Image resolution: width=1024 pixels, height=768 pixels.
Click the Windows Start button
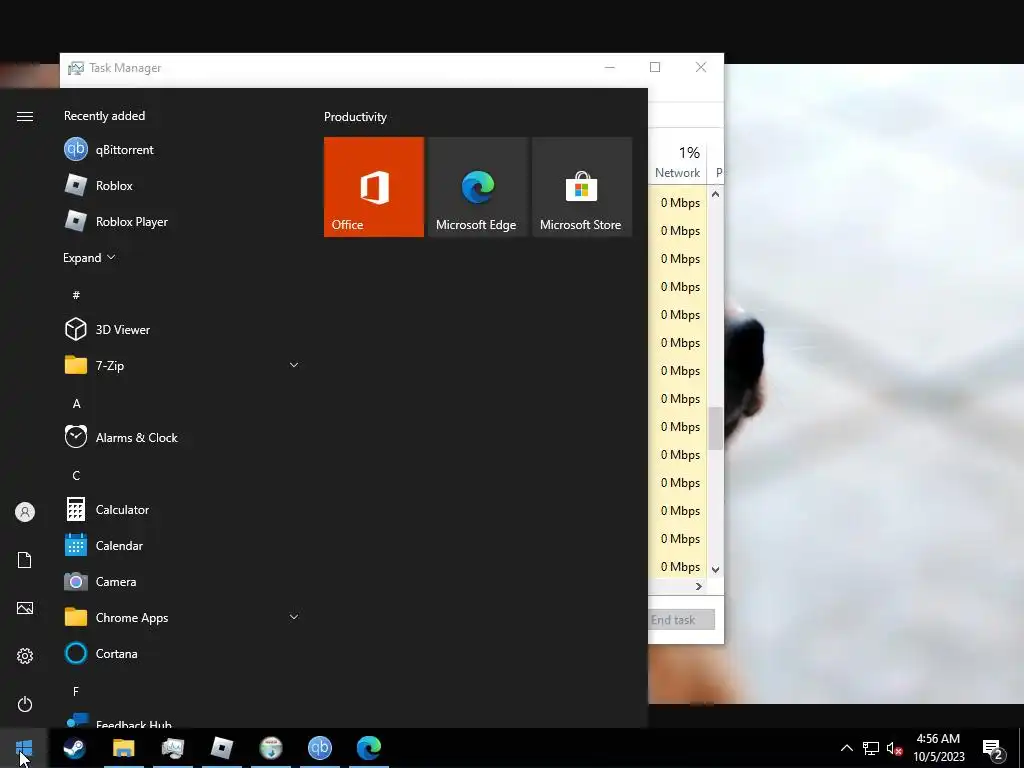tap(24, 748)
